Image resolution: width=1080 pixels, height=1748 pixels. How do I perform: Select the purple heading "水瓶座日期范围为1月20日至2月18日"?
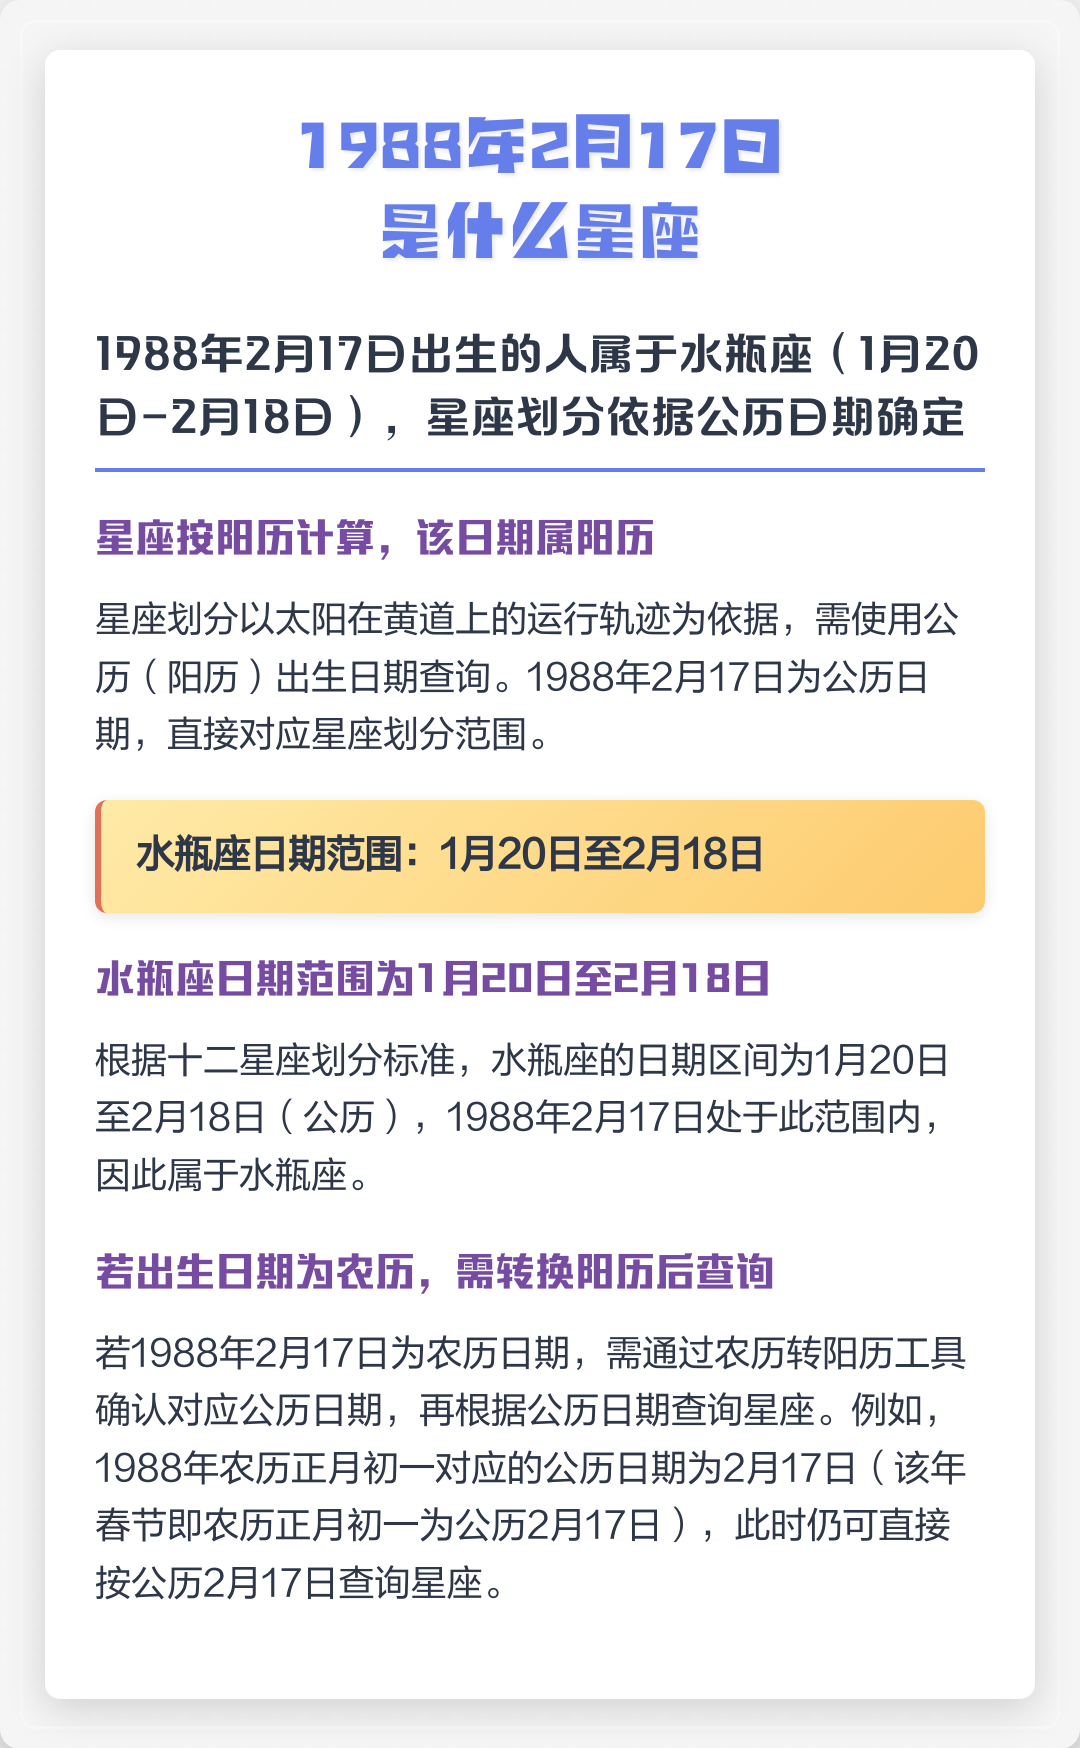433,979
